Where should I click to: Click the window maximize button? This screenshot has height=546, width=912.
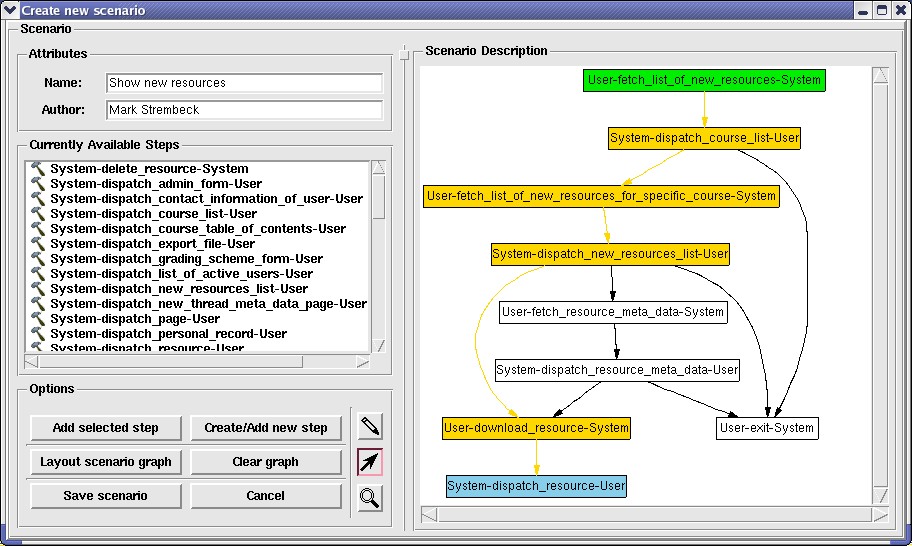[x=882, y=10]
